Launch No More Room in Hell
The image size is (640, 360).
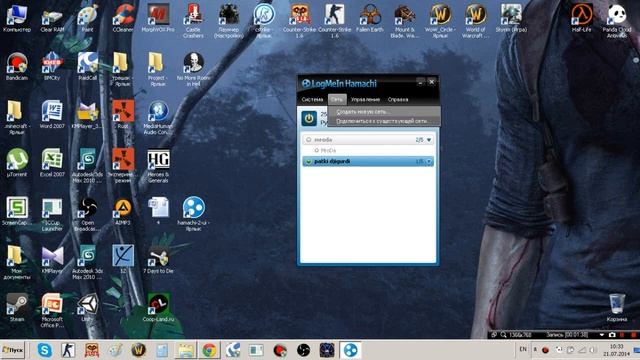tap(193, 69)
